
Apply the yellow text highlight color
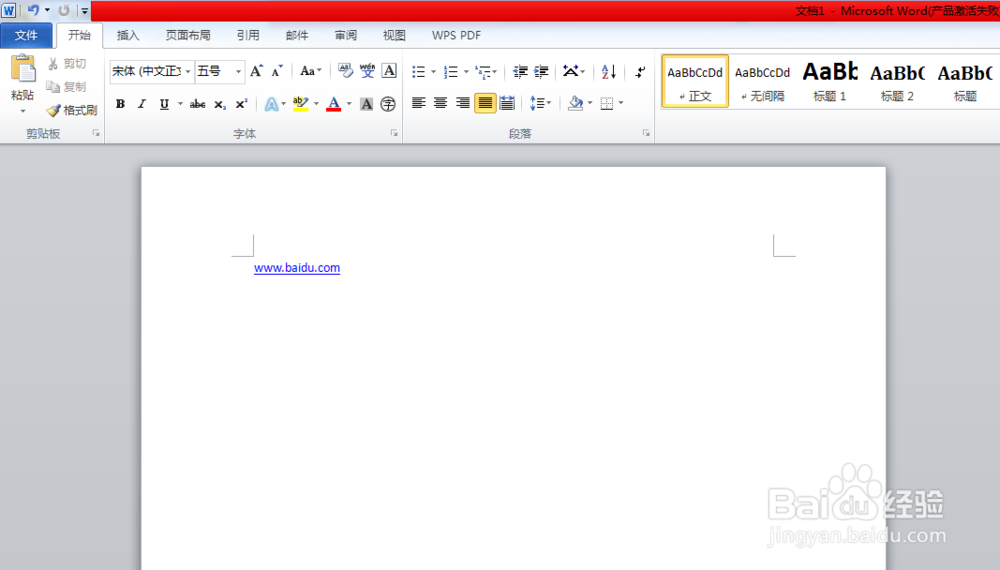(x=300, y=104)
